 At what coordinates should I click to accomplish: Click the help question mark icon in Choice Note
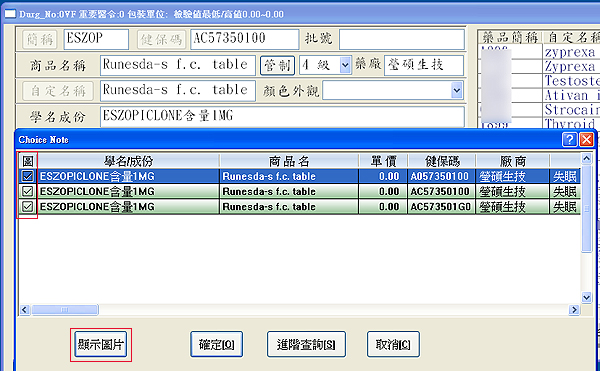click(569, 140)
